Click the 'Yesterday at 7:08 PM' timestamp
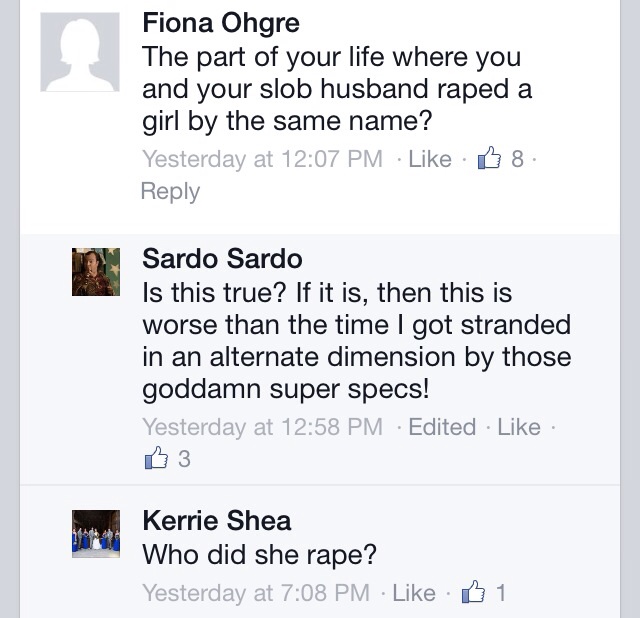This screenshot has width=640, height=618. 256,593
